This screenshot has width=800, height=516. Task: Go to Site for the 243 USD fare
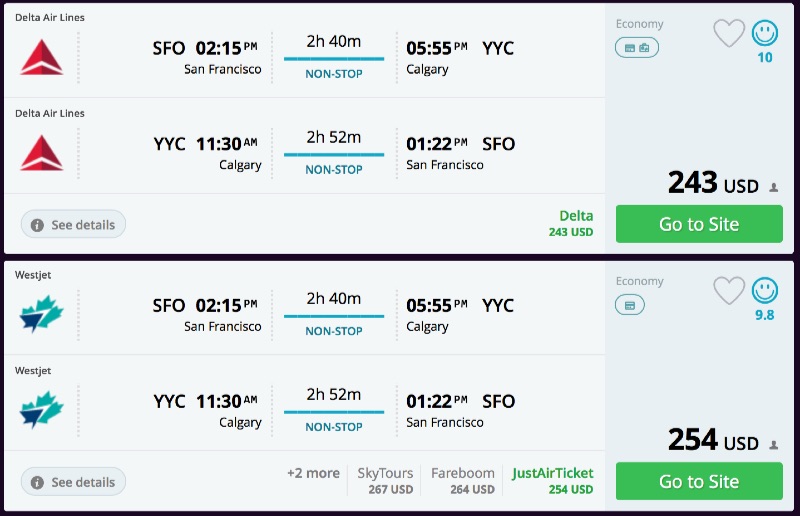[698, 224]
